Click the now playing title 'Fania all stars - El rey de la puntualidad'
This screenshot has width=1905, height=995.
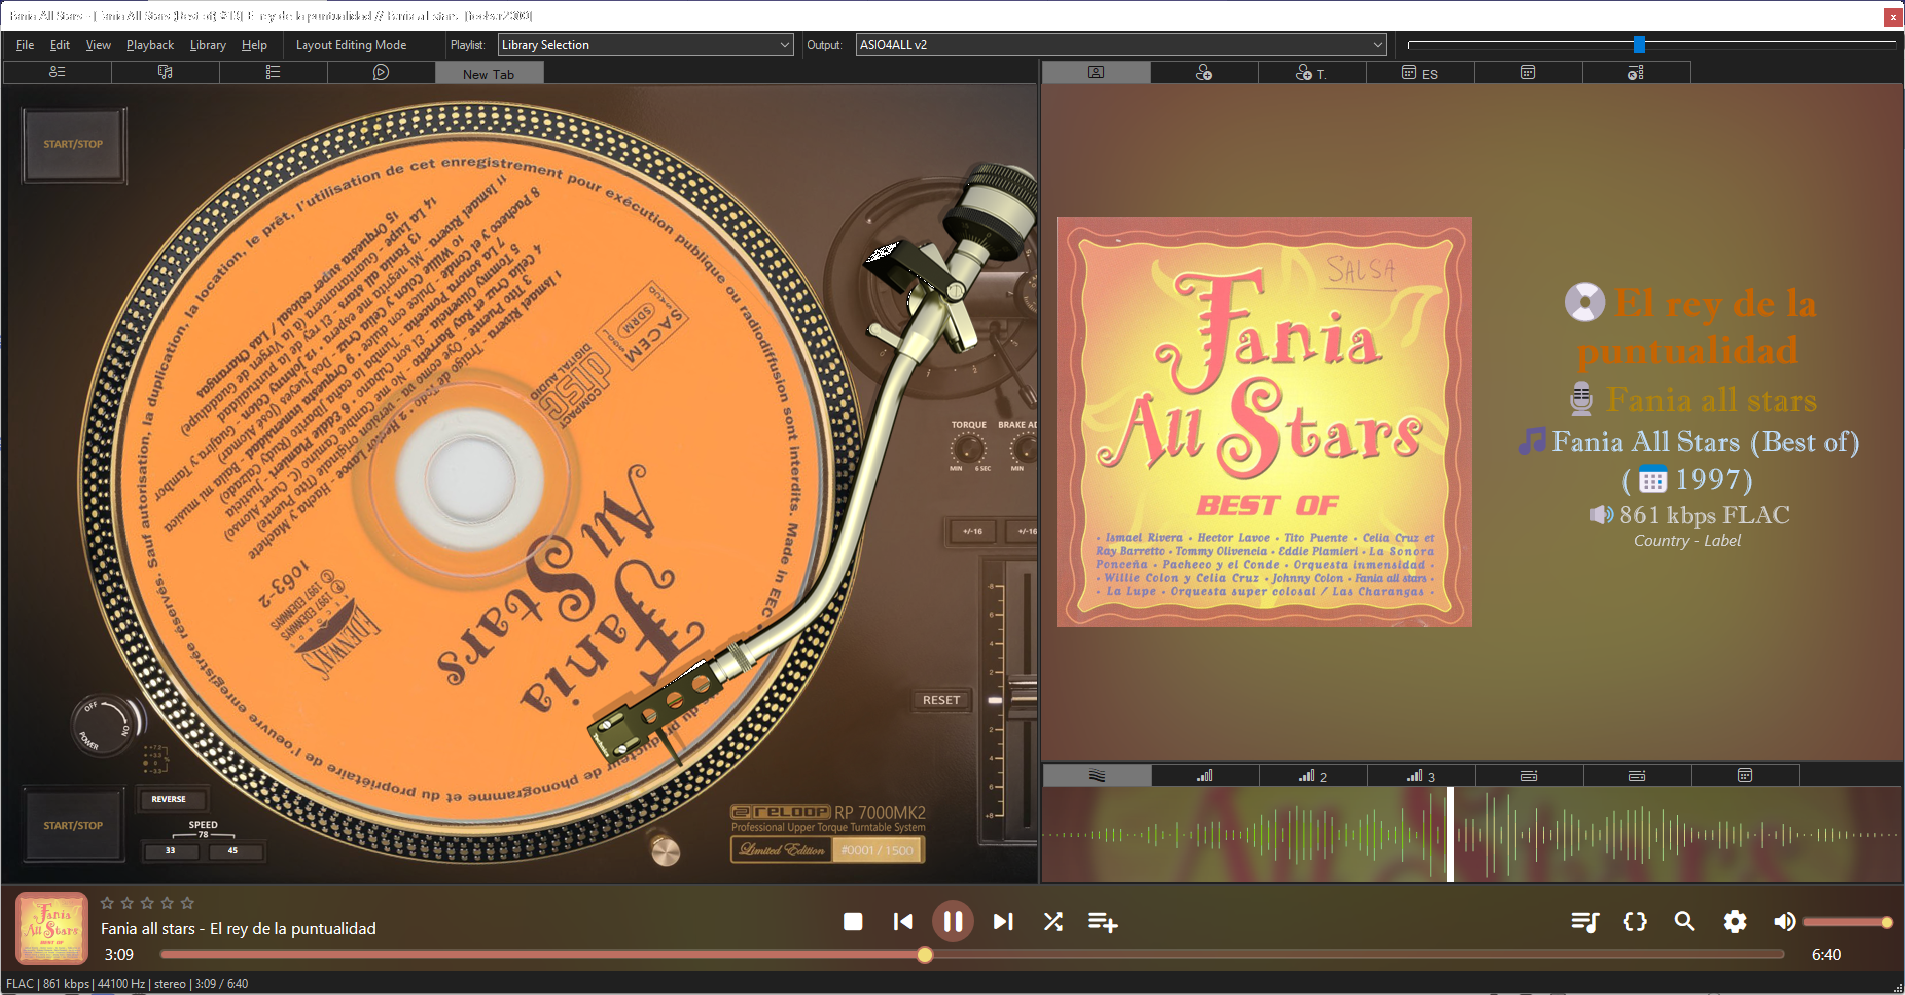pyautogui.click(x=238, y=928)
